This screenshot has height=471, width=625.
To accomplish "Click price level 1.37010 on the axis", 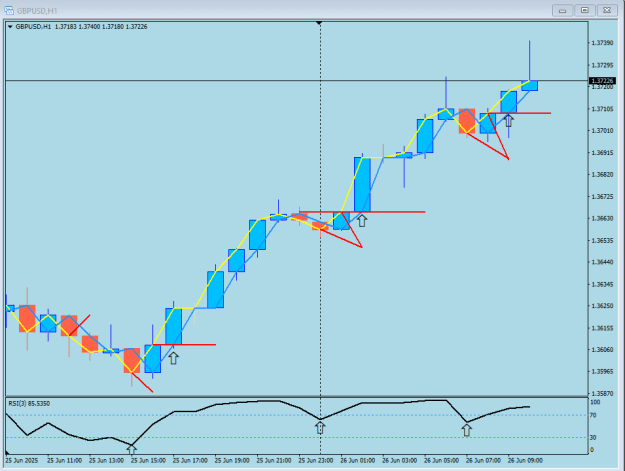I will tap(602, 131).
